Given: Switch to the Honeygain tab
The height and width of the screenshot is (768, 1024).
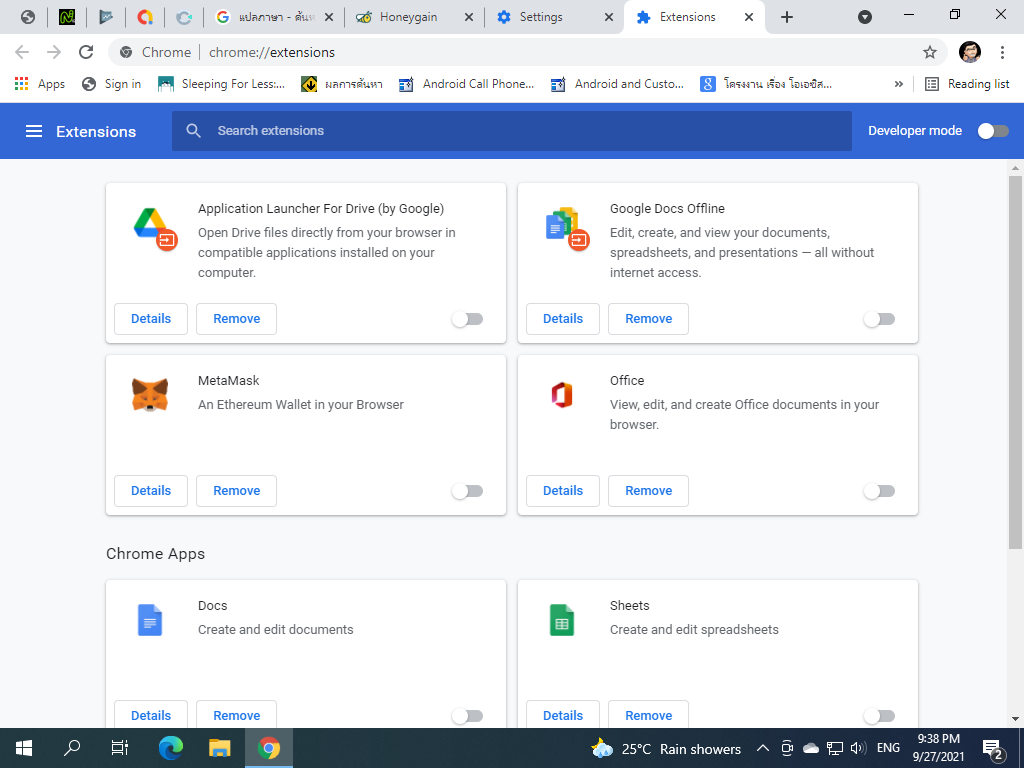Looking at the screenshot, I should [414, 17].
